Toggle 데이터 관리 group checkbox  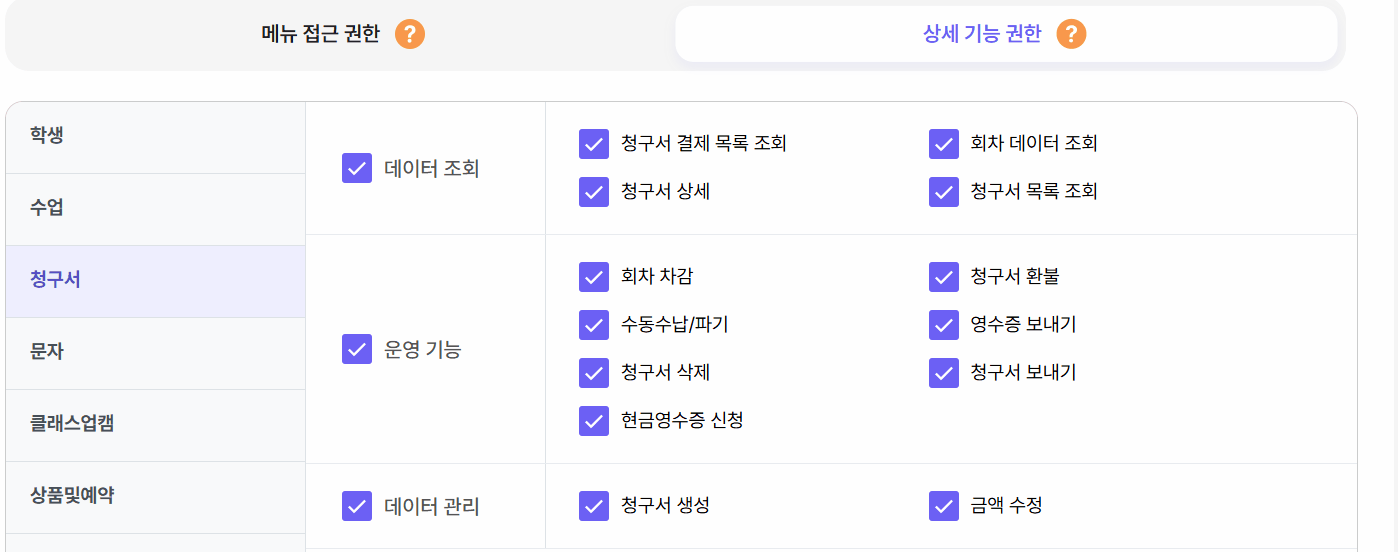(357, 506)
